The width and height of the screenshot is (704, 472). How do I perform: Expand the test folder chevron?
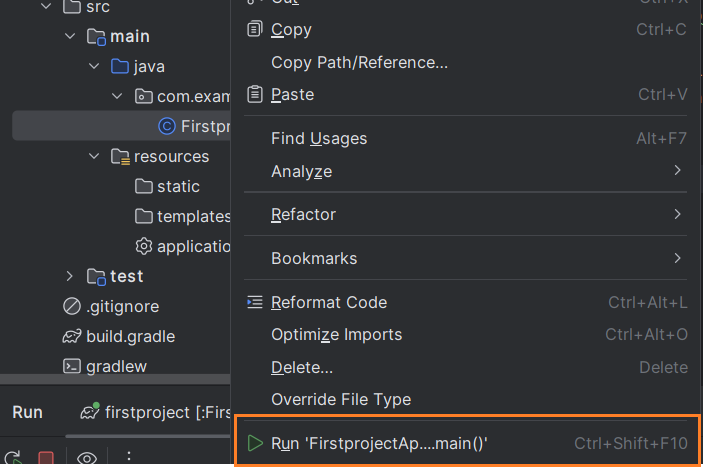70,276
